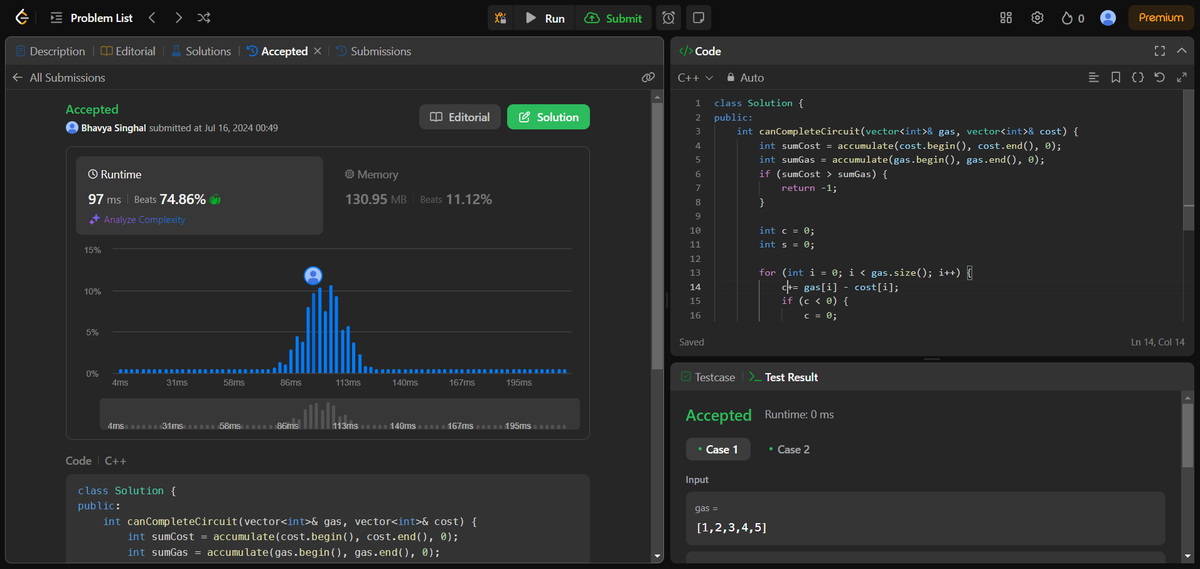Click the streak flame counter

(1073, 18)
